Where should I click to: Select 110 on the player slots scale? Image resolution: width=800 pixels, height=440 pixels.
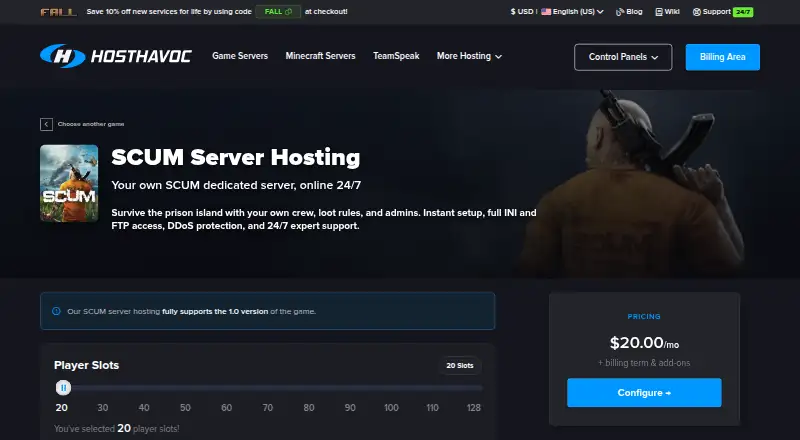point(432,407)
